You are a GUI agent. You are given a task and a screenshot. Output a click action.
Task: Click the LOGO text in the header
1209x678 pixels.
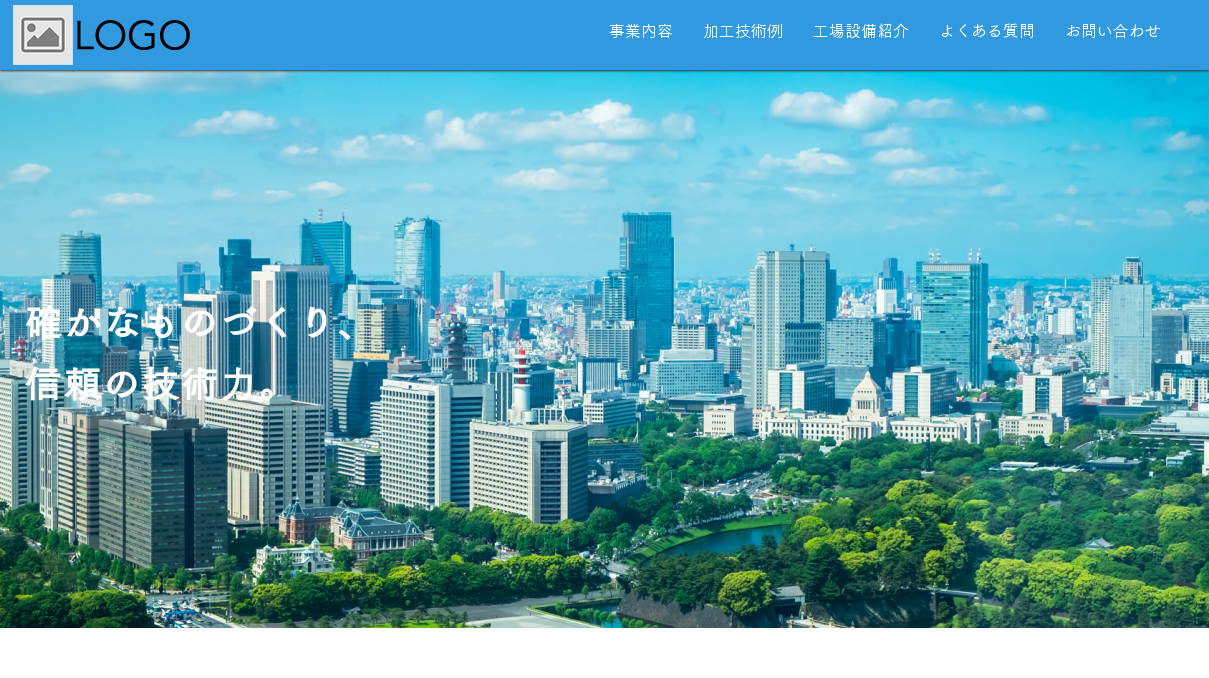pyautogui.click(x=132, y=35)
